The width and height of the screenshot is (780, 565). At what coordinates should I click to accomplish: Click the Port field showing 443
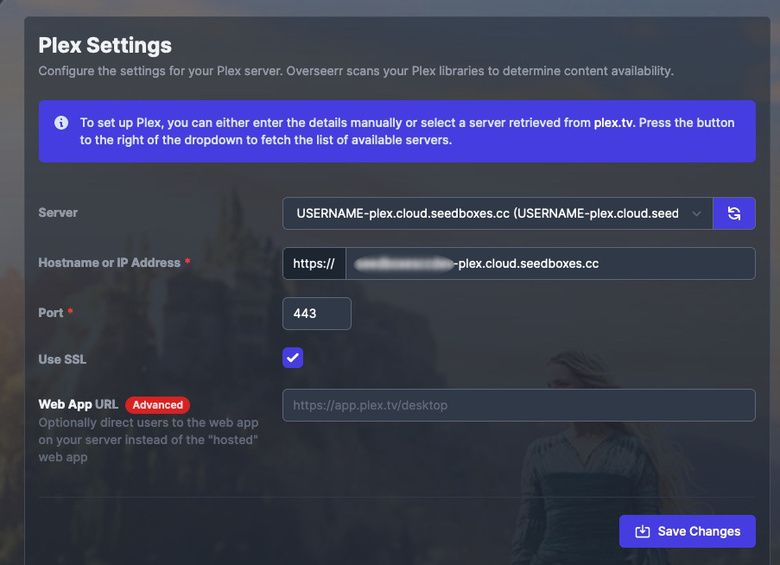[317, 313]
